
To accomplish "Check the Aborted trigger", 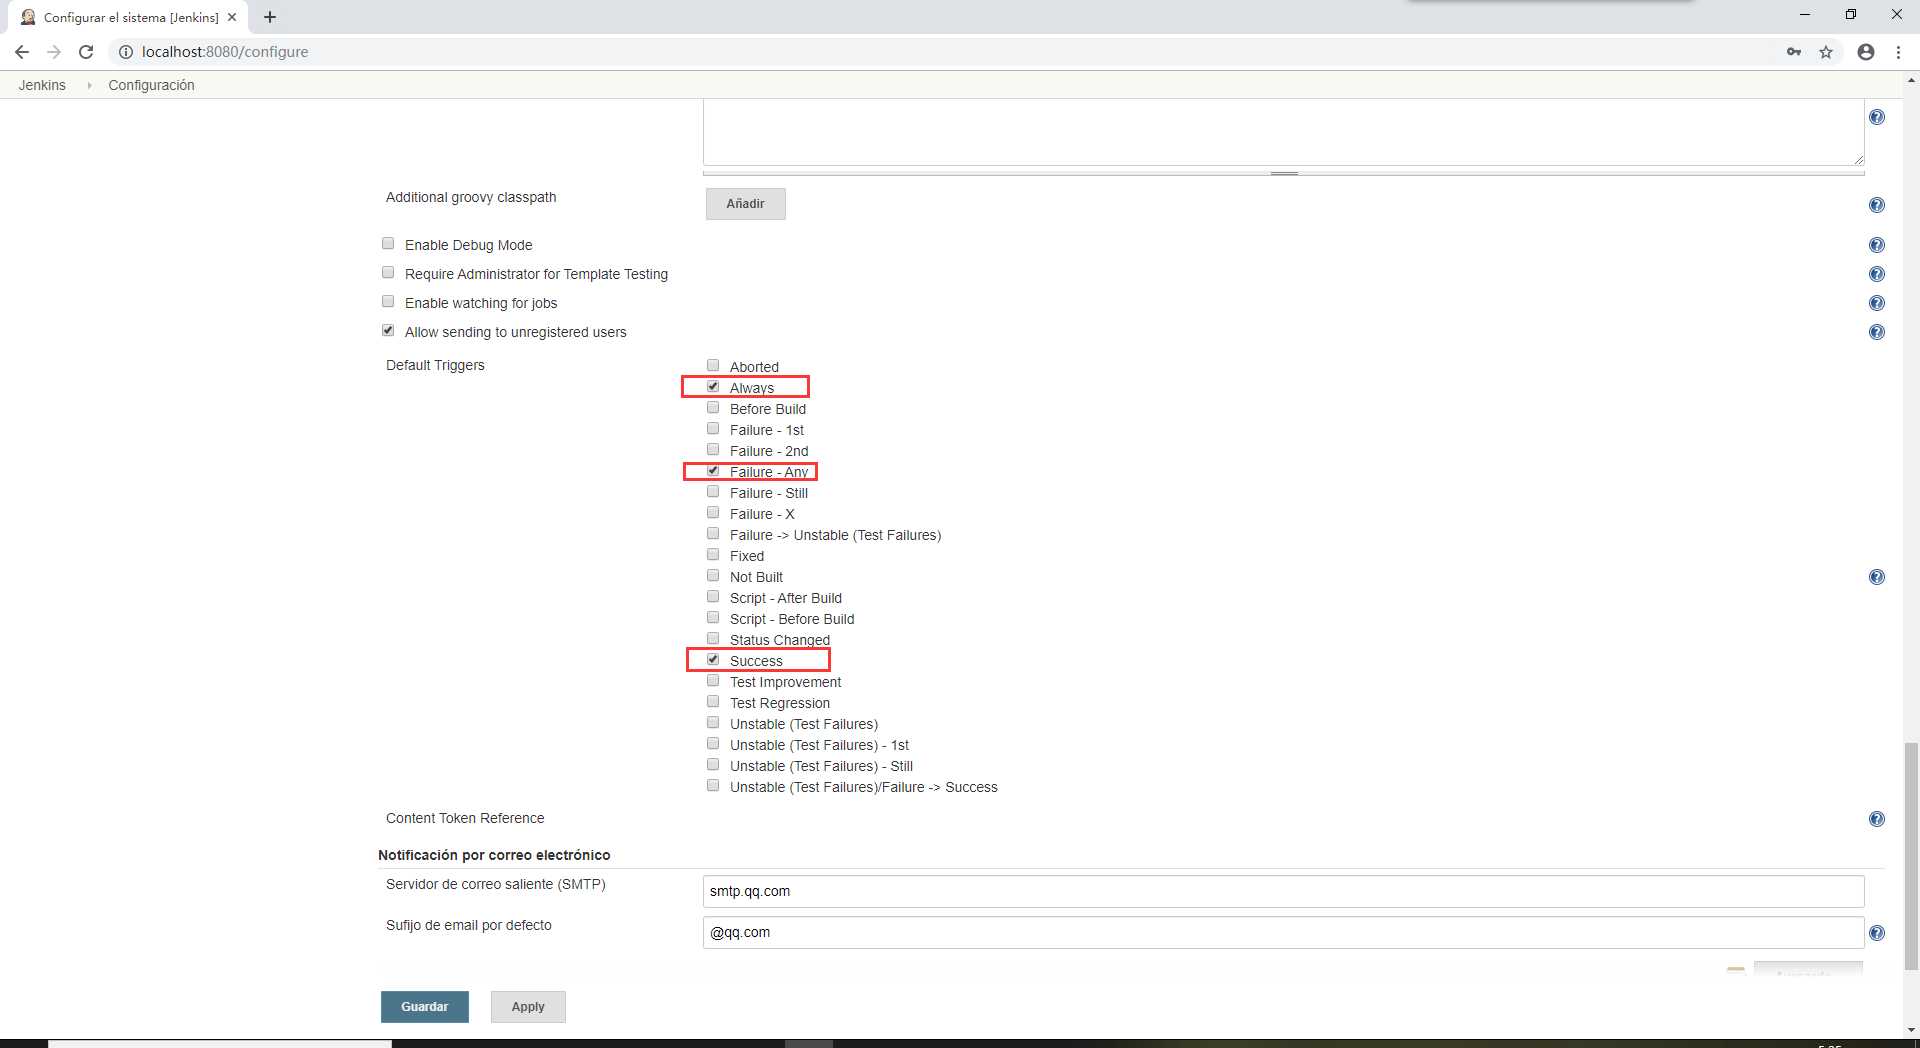I will pos(713,365).
